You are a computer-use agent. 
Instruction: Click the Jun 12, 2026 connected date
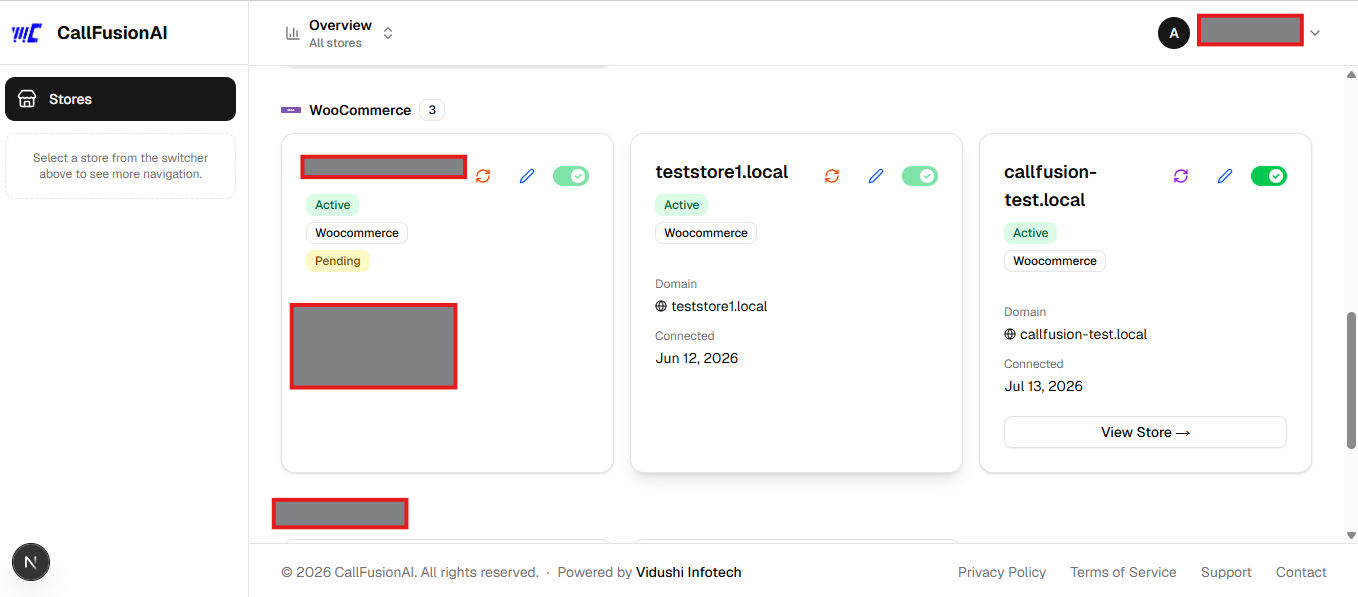697,358
